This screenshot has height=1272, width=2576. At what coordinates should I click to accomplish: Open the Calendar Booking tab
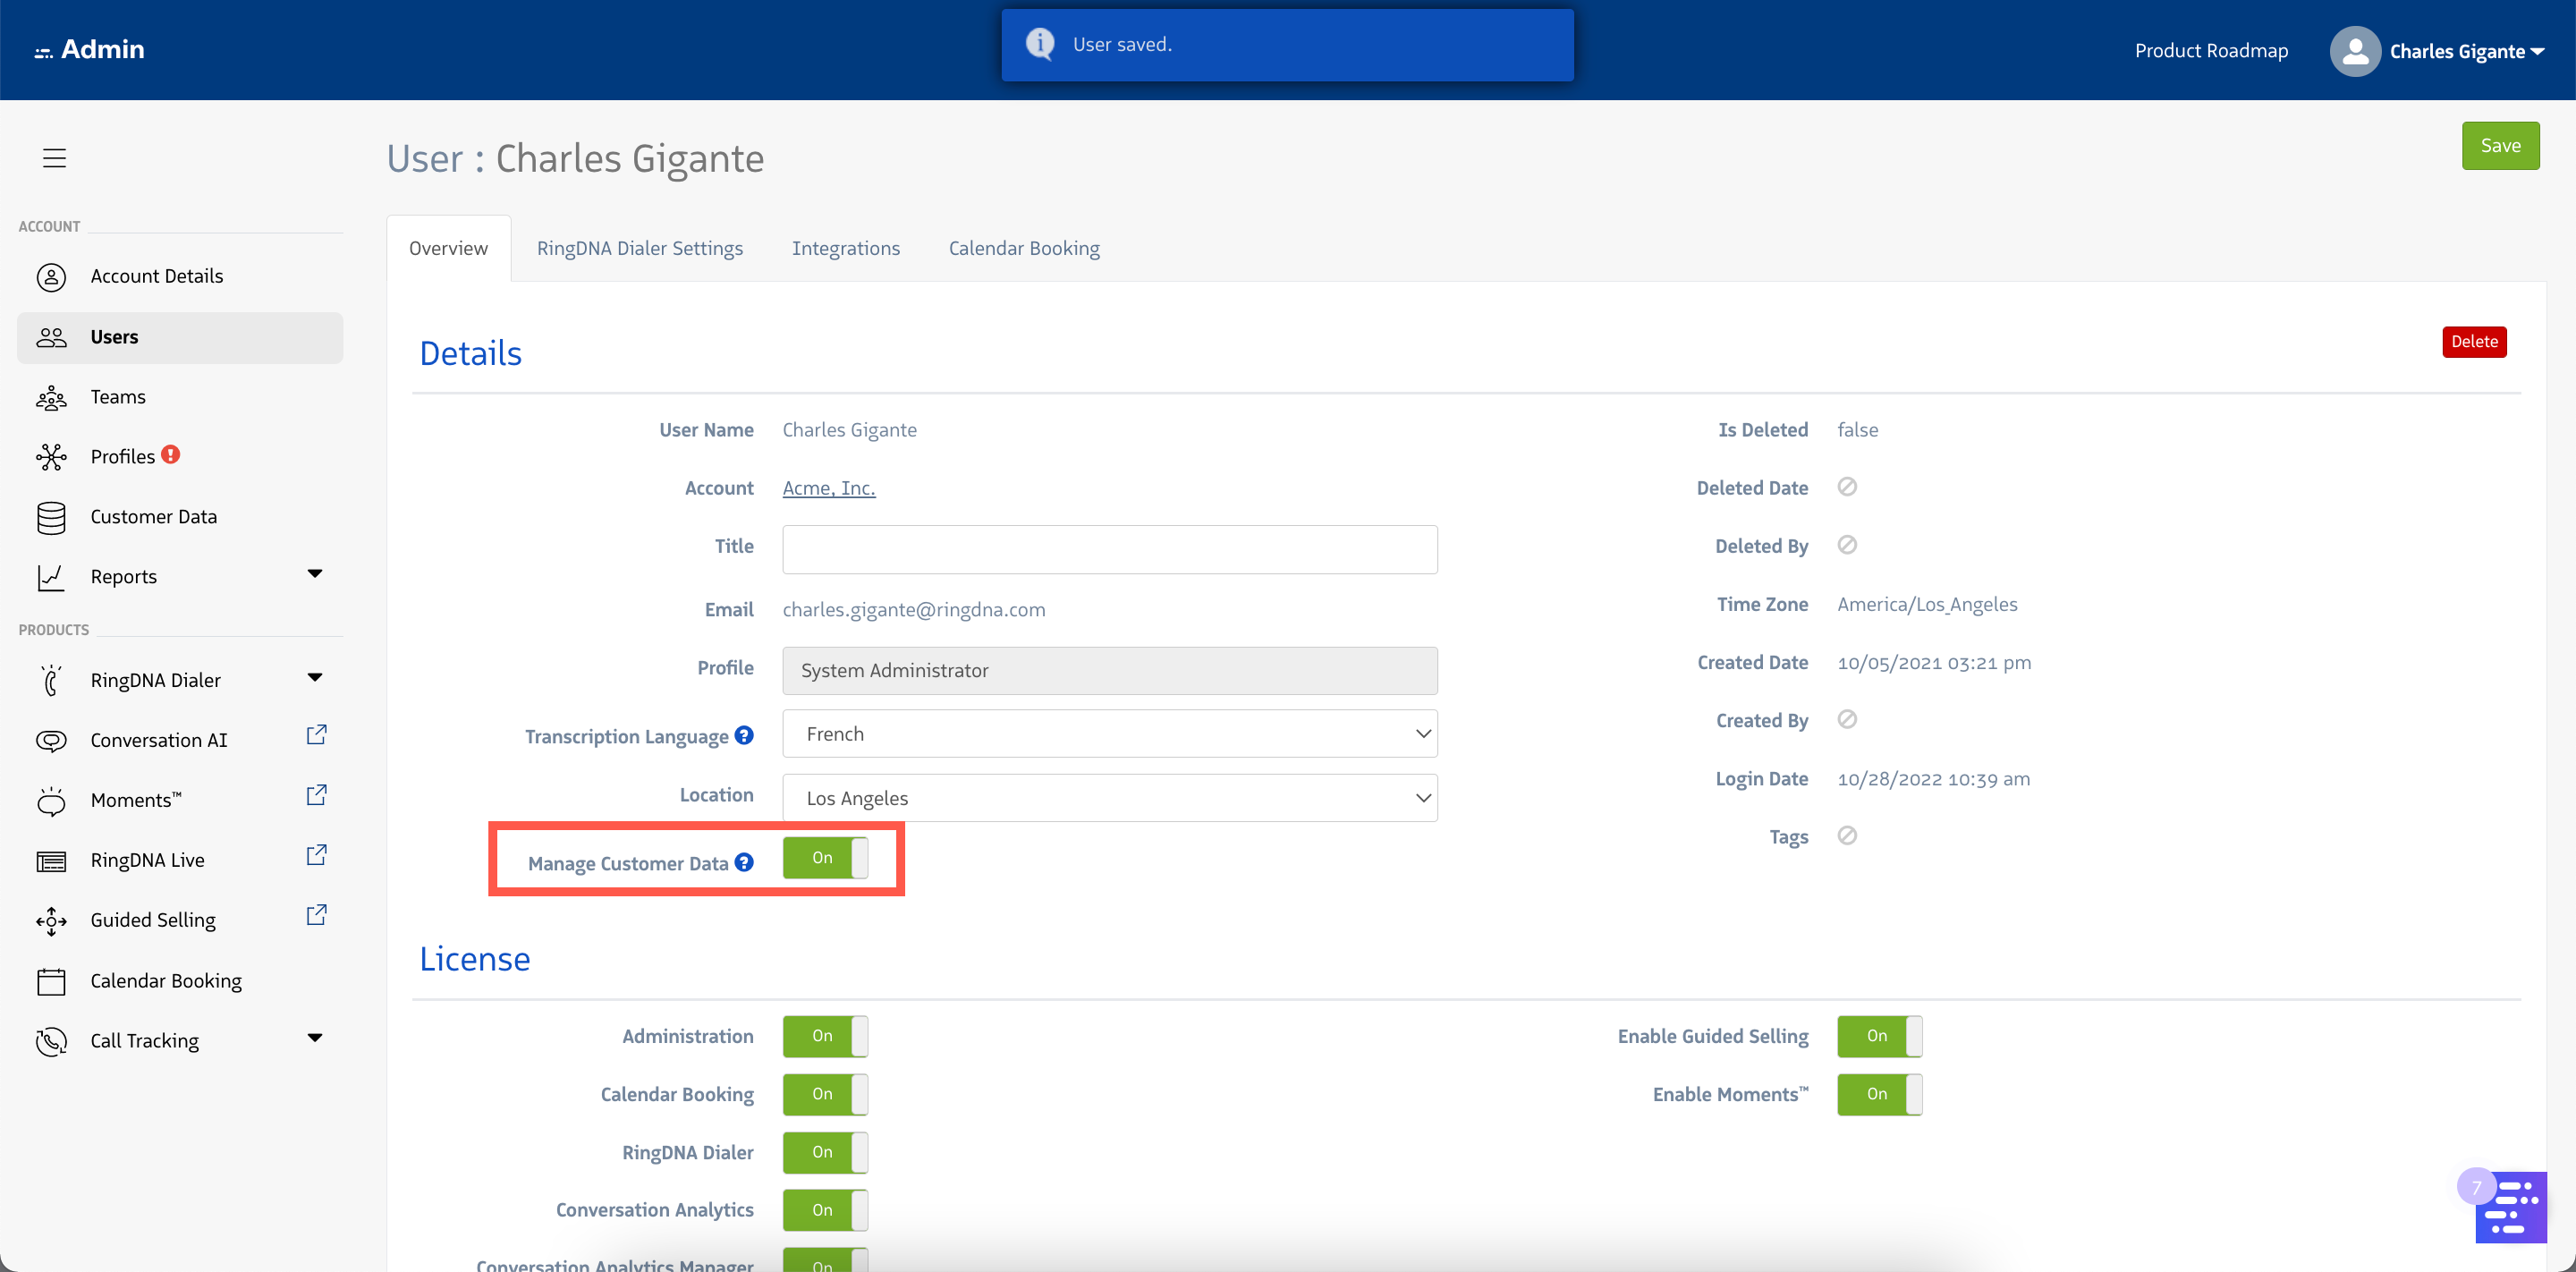click(1024, 248)
